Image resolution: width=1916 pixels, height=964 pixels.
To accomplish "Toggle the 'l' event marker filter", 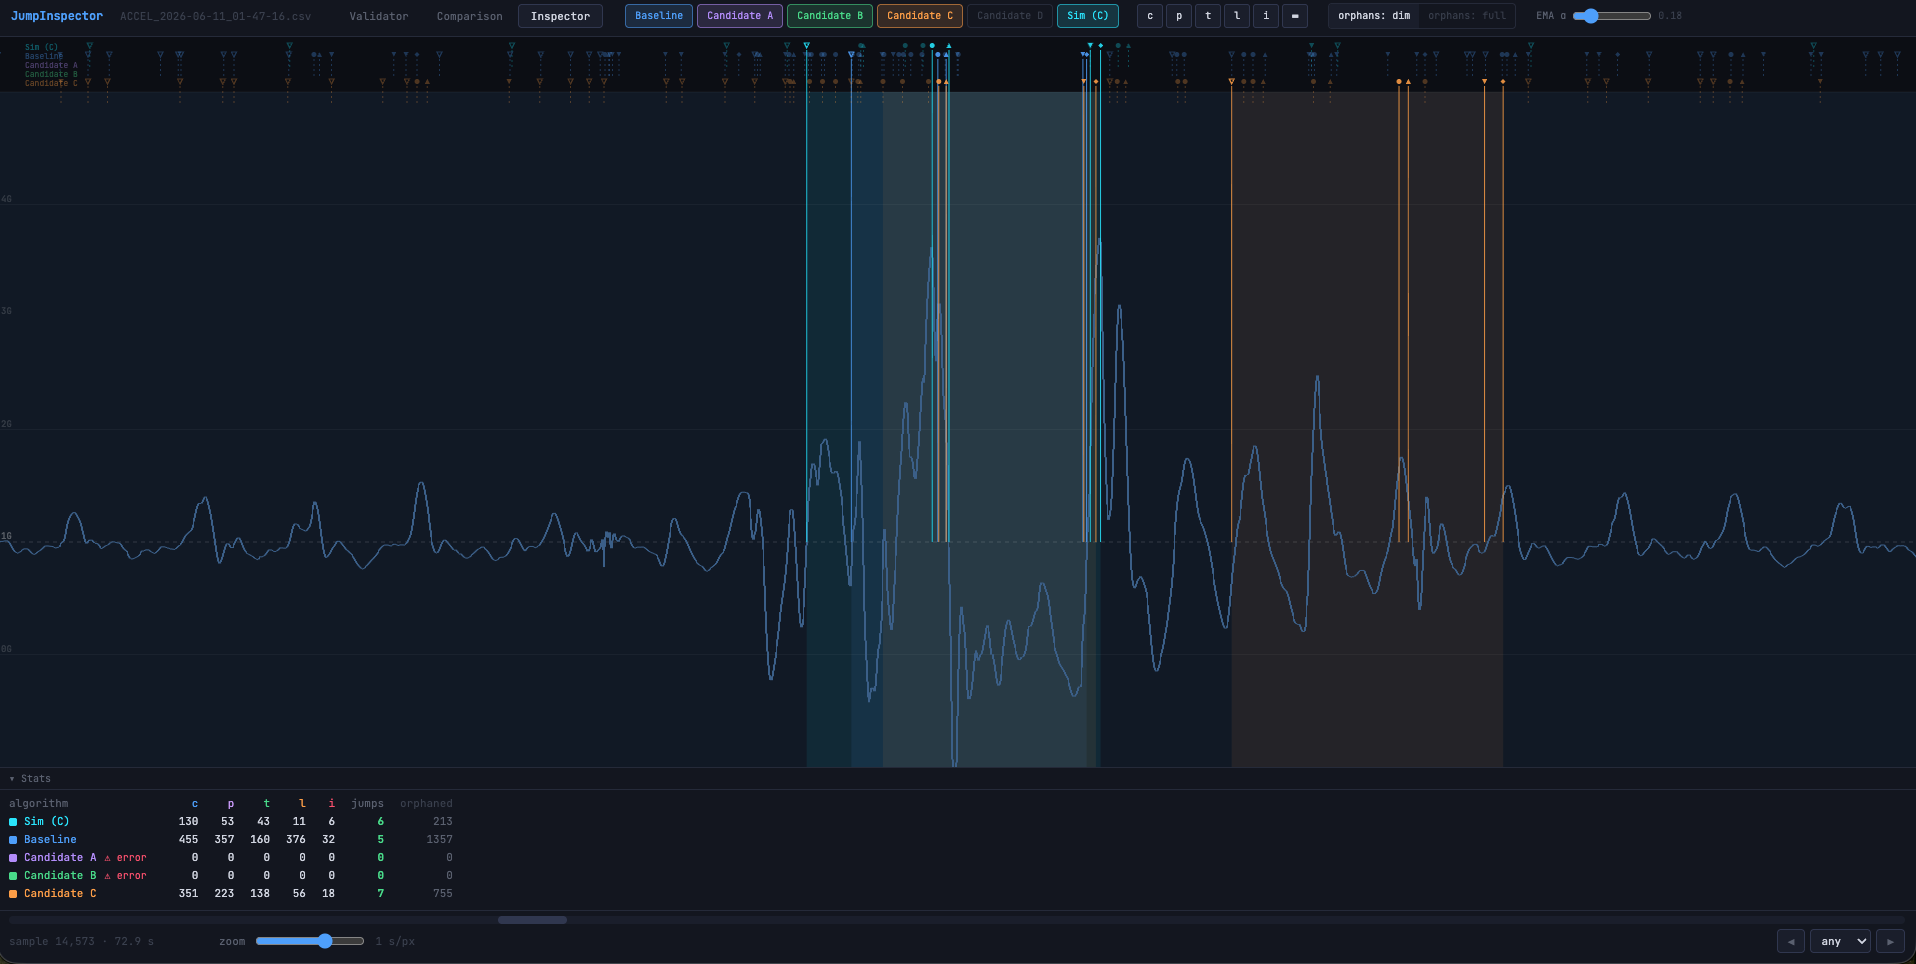I will point(1237,16).
